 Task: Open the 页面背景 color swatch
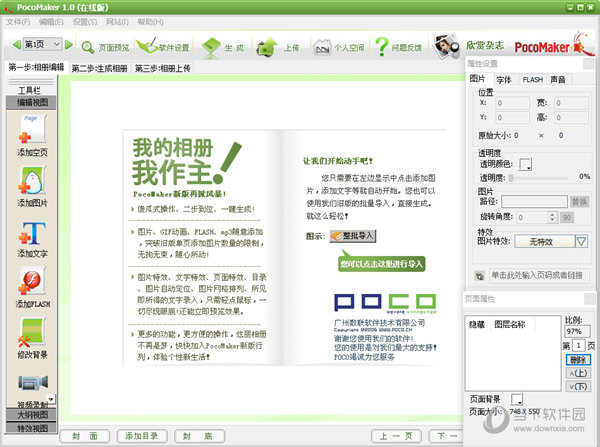point(517,399)
